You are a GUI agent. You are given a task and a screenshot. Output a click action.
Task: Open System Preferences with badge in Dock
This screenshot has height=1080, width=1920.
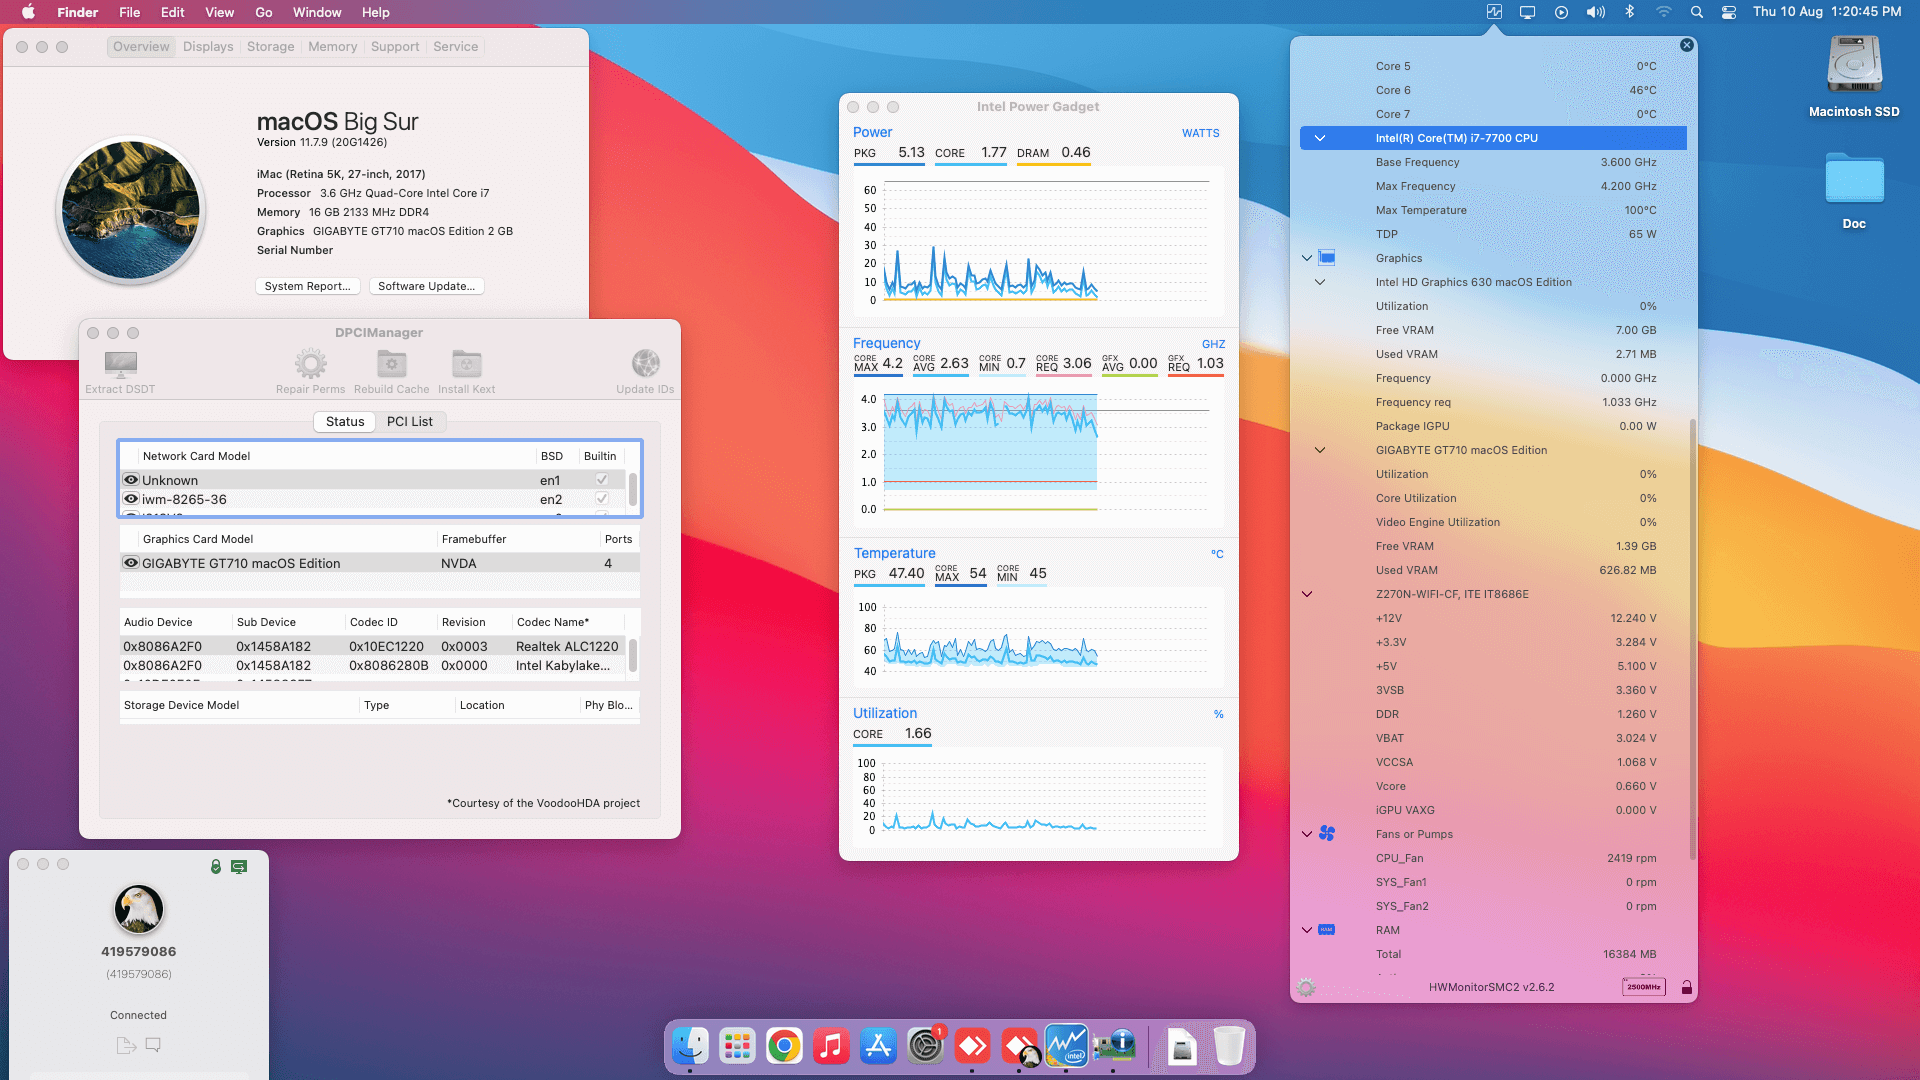pyautogui.click(x=925, y=1046)
